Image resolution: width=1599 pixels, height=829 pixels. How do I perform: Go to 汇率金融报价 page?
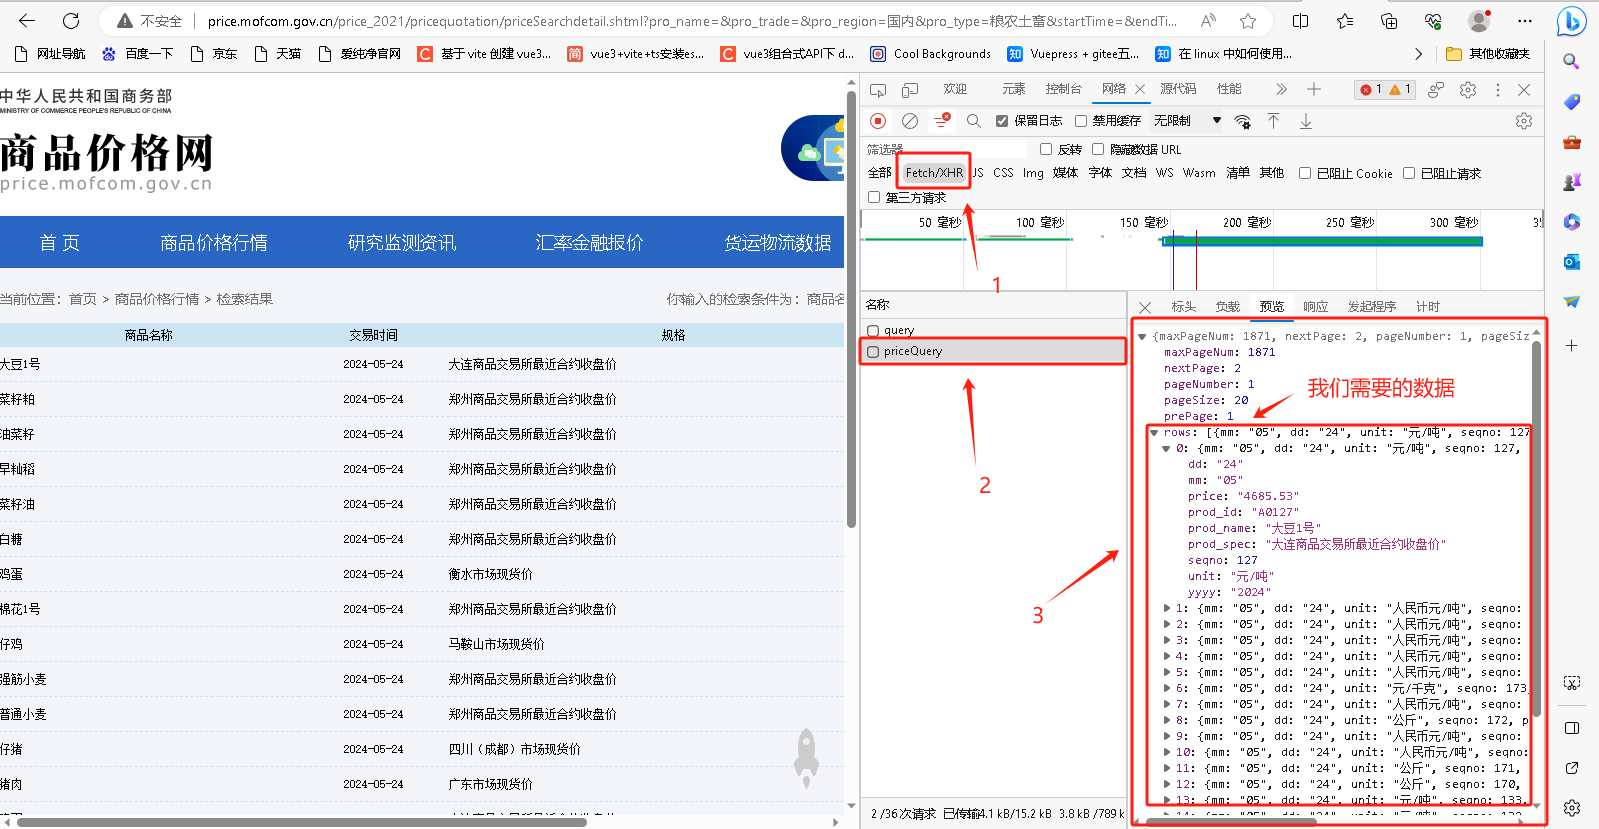[x=590, y=243]
